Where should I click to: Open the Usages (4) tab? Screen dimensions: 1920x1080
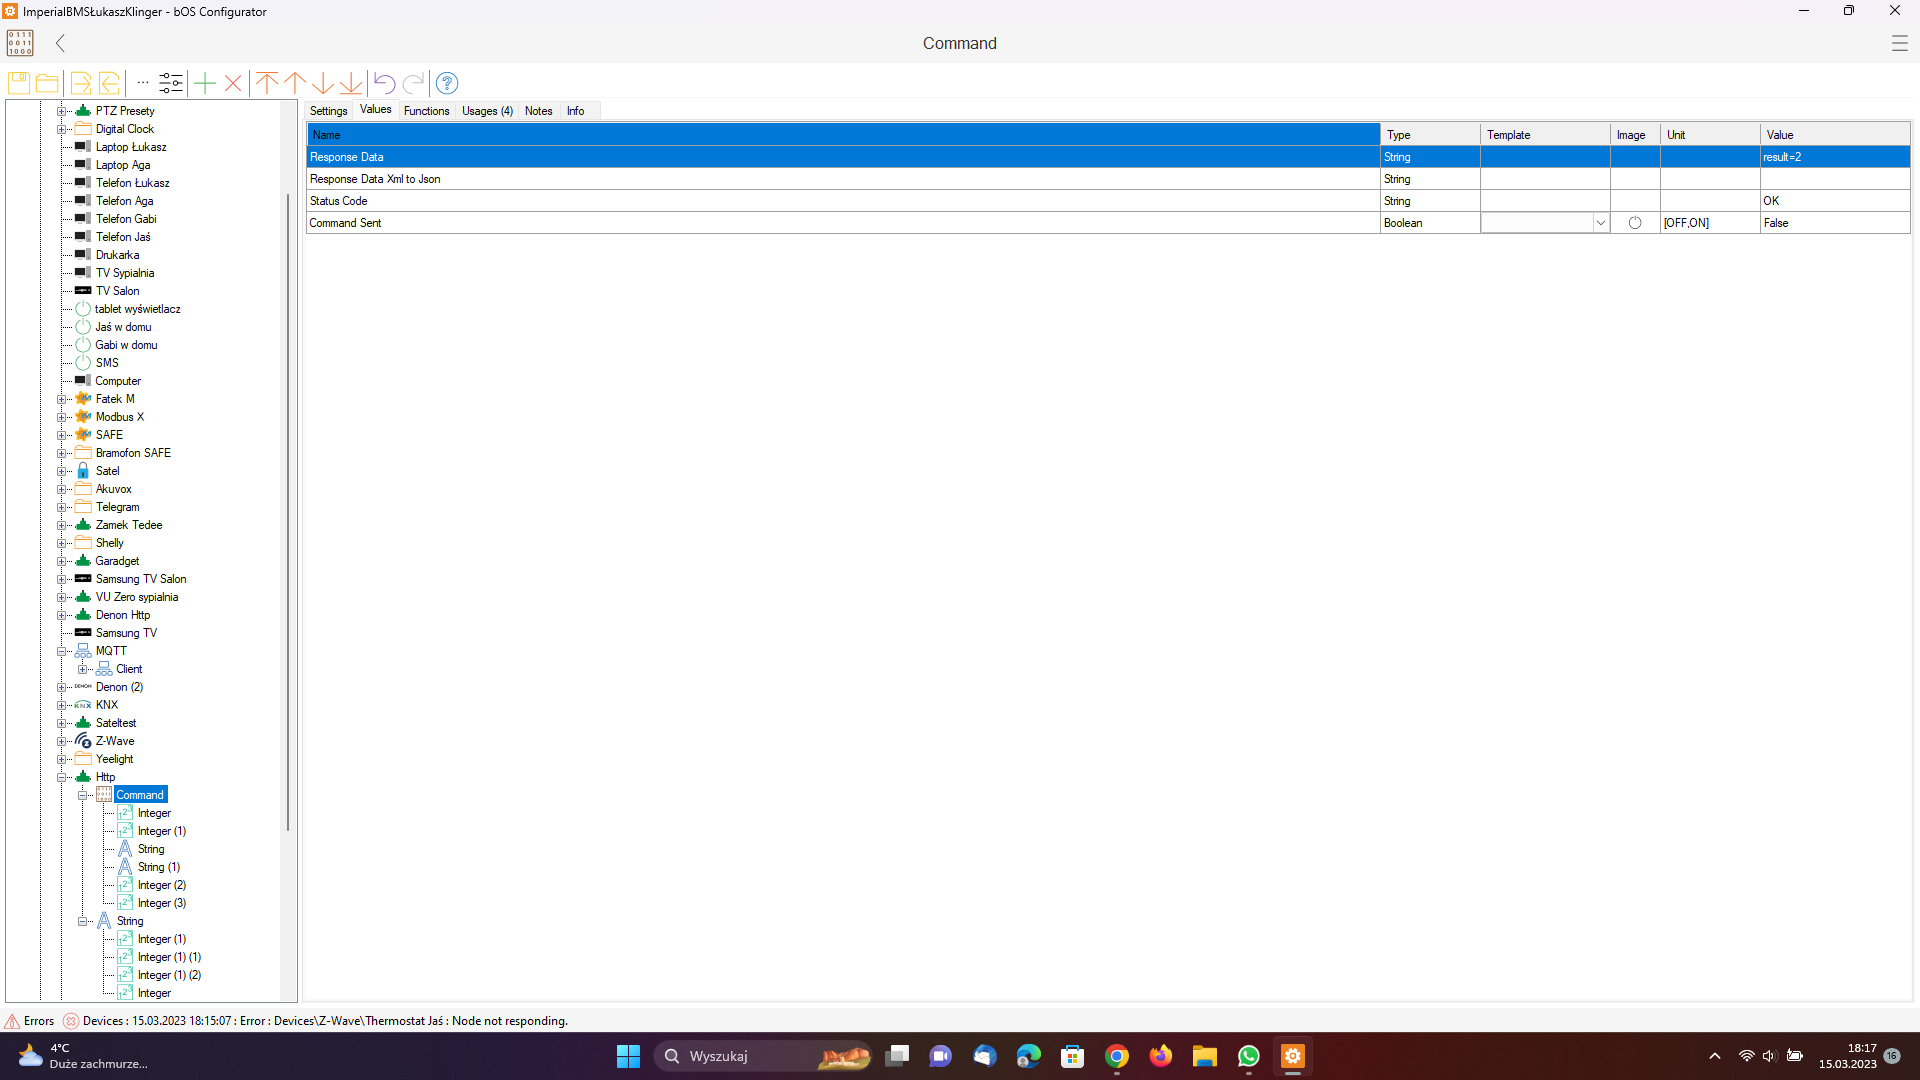click(x=487, y=111)
